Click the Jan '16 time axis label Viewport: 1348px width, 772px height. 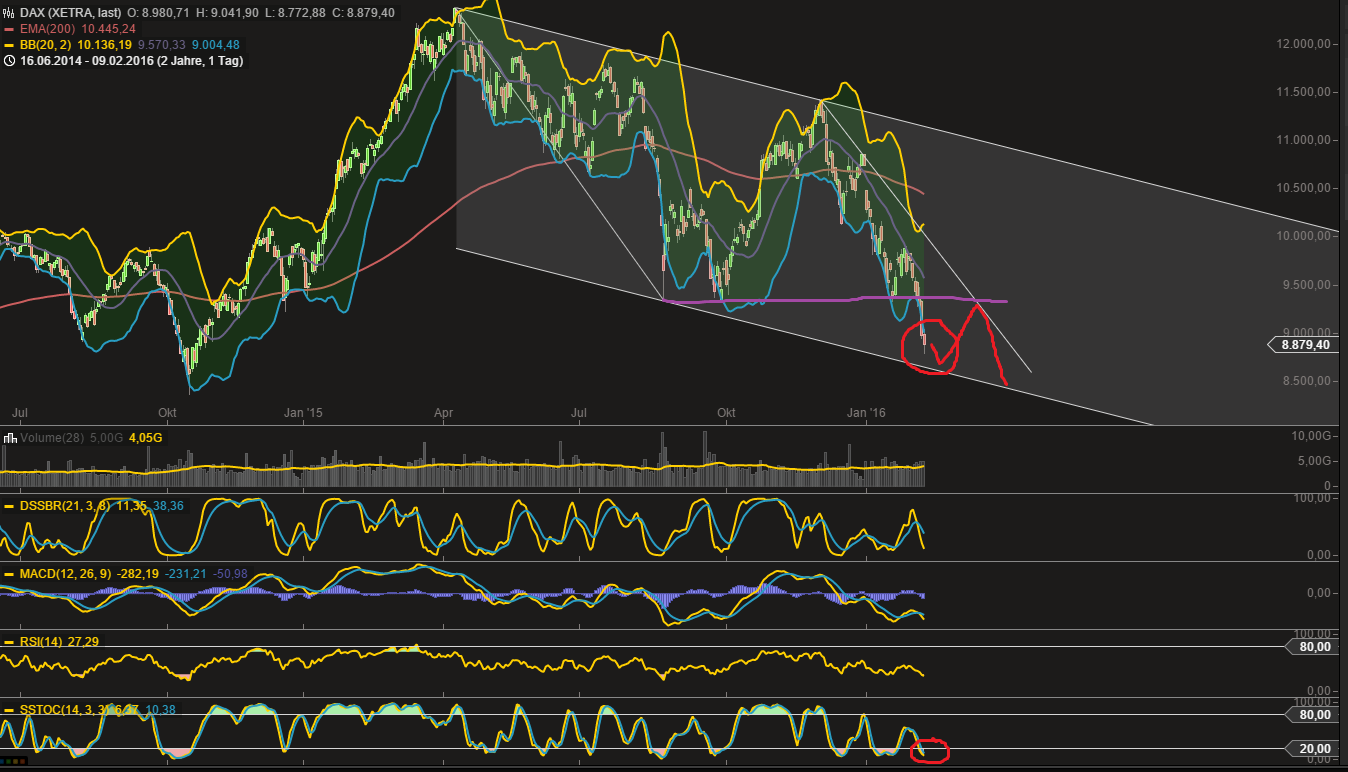(866, 412)
